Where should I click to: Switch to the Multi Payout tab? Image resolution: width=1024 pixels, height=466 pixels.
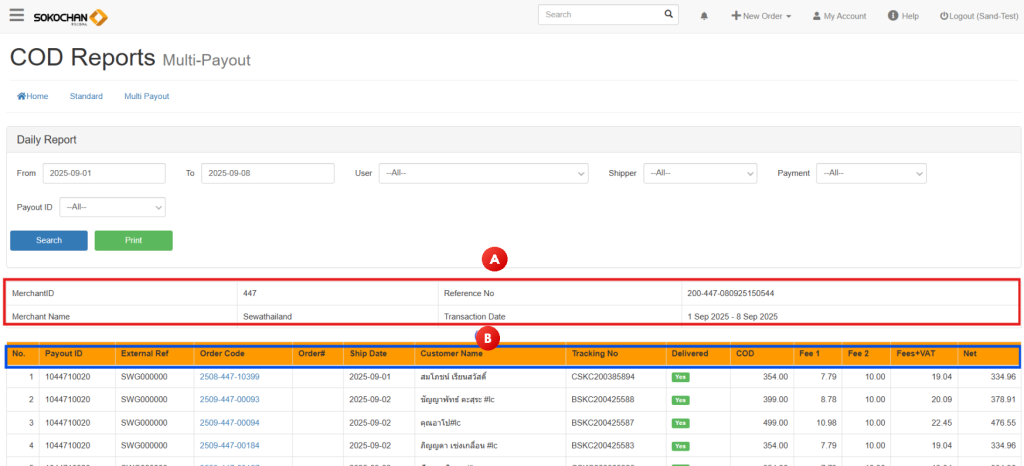(146, 96)
